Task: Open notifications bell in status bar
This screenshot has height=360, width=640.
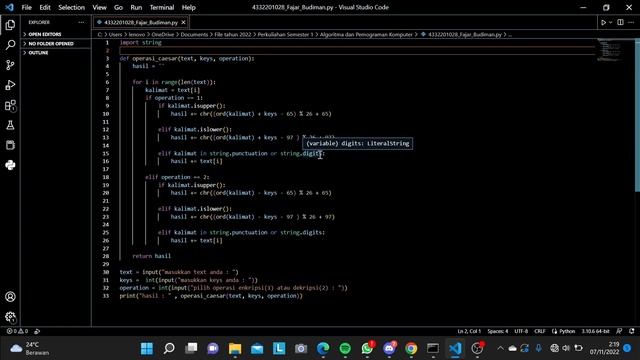Action: coord(631,331)
